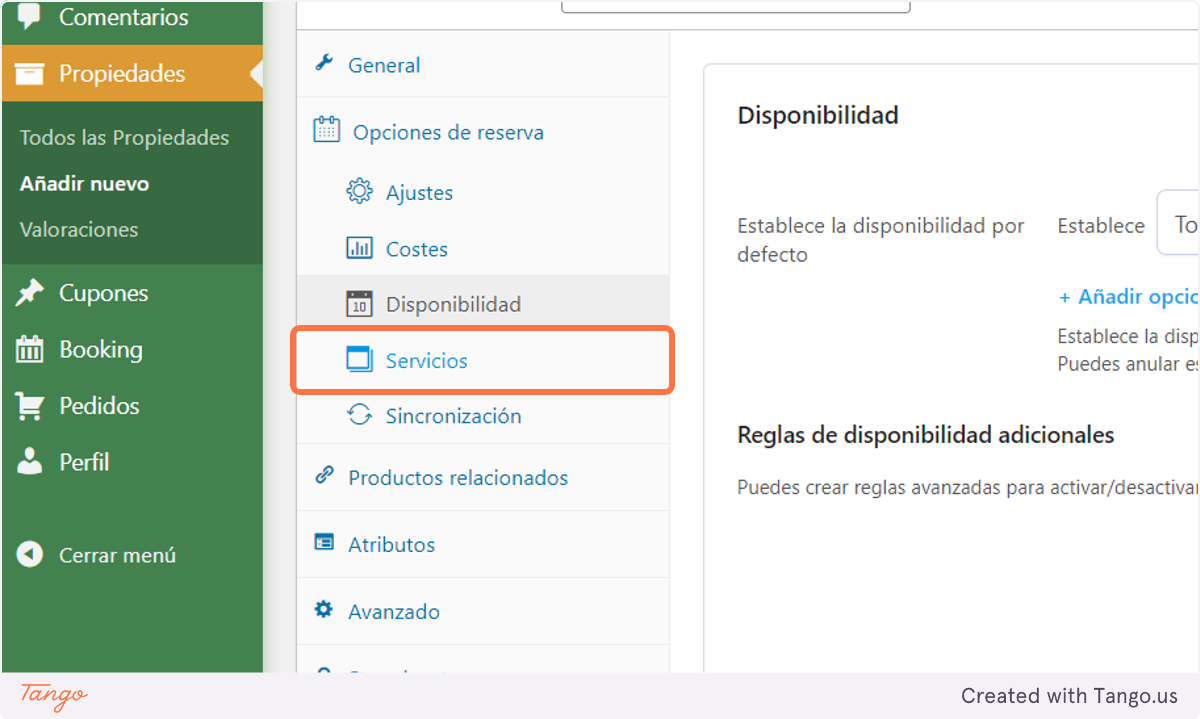Click the Servicios window icon

pyautogui.click(x=359, y=359)
